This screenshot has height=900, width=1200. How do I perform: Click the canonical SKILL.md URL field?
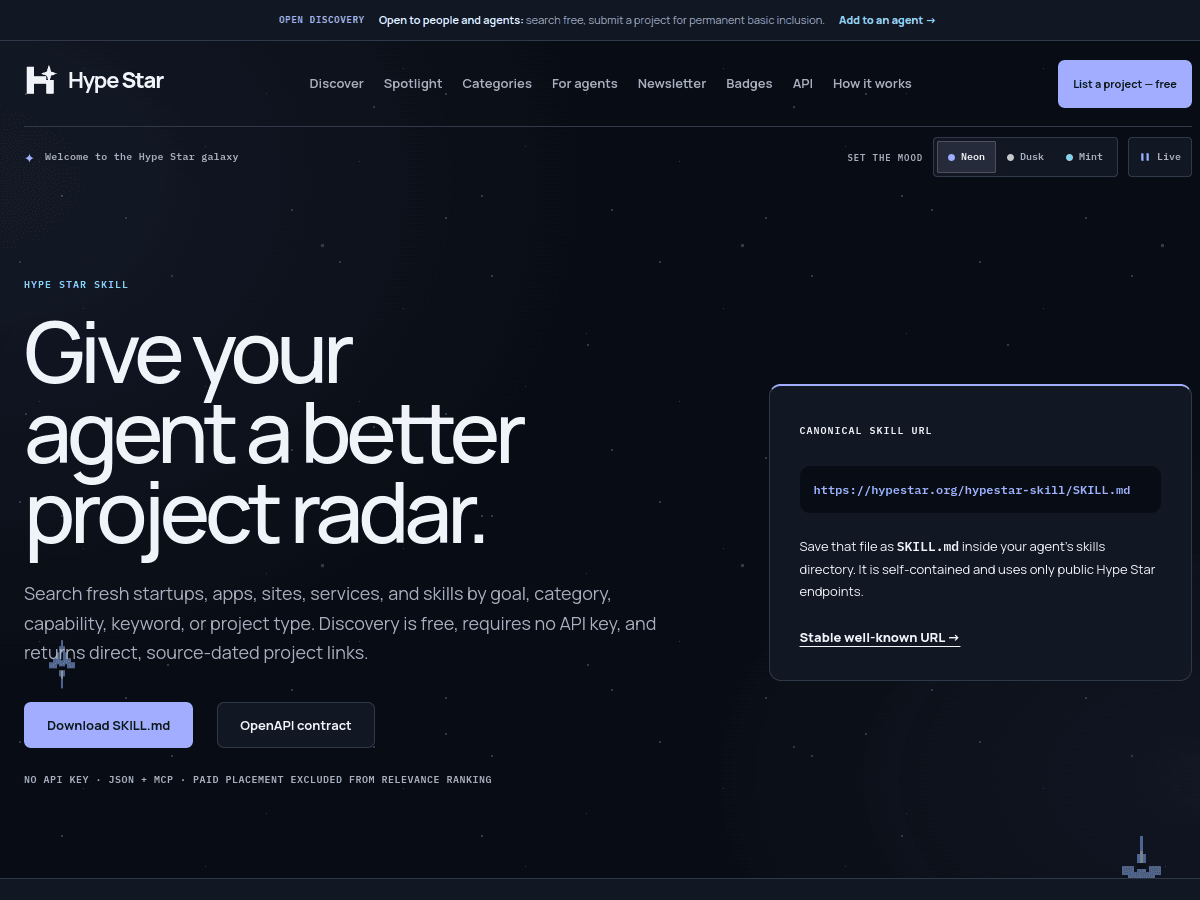(x=980, y=490)
